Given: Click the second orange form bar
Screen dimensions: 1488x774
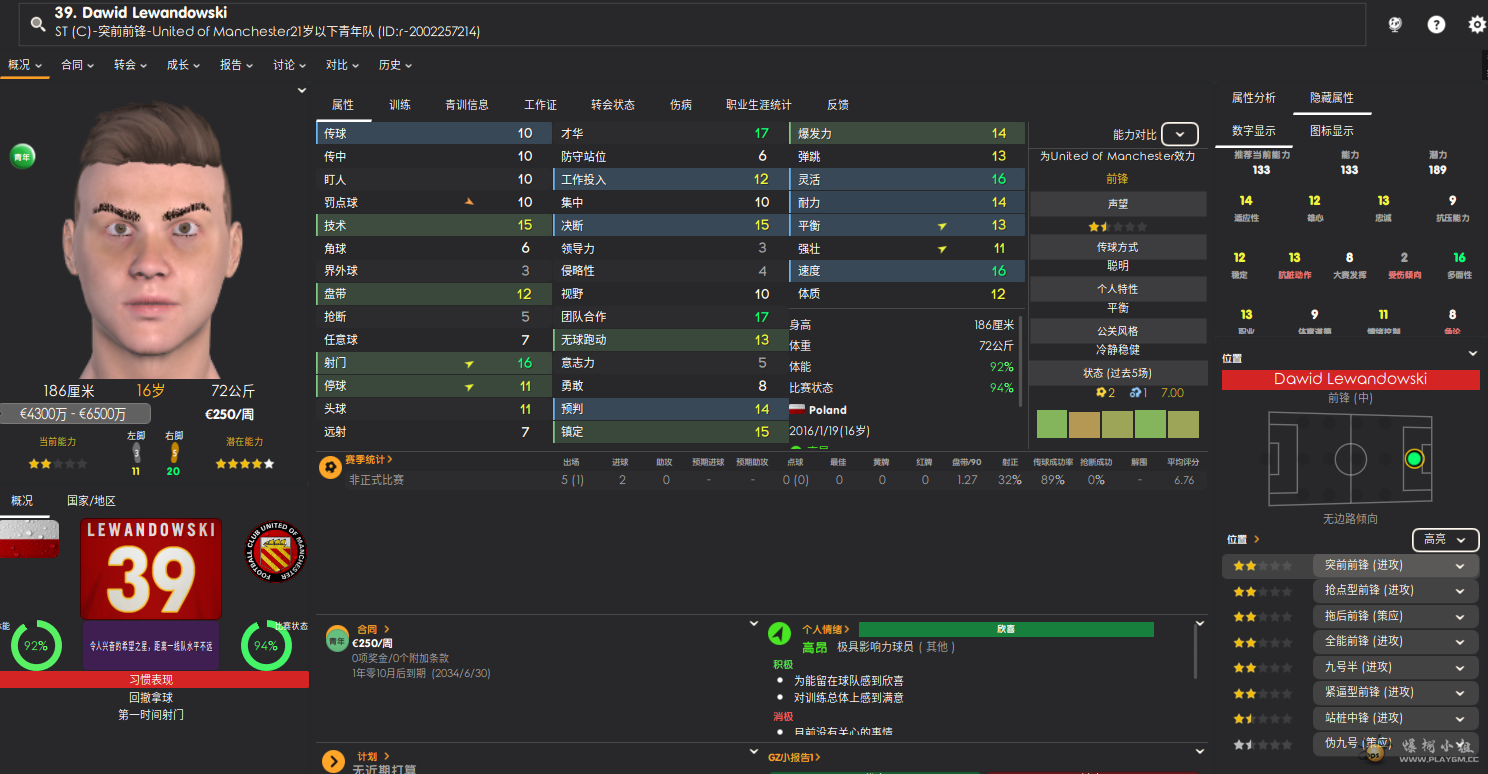Looking at the screenshot, I should pos(1084,424).
